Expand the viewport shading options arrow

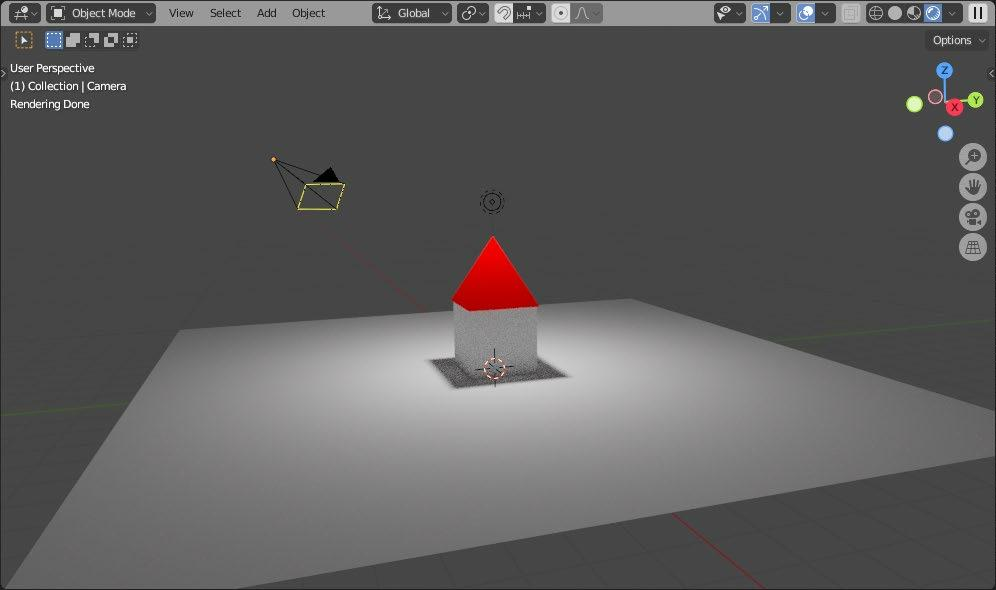tap(952, 13)
